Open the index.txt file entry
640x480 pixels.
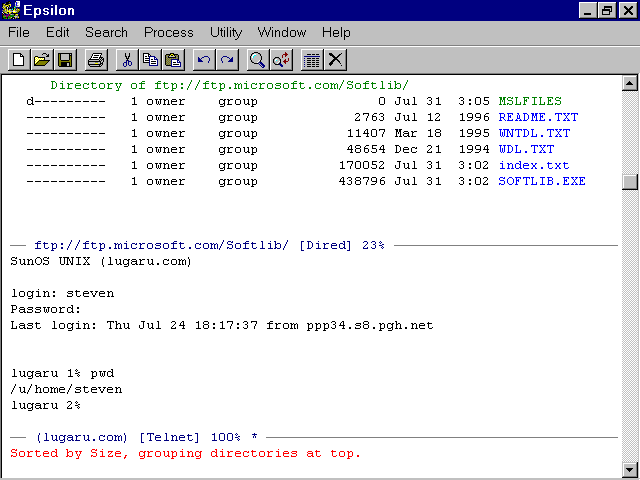534,165
